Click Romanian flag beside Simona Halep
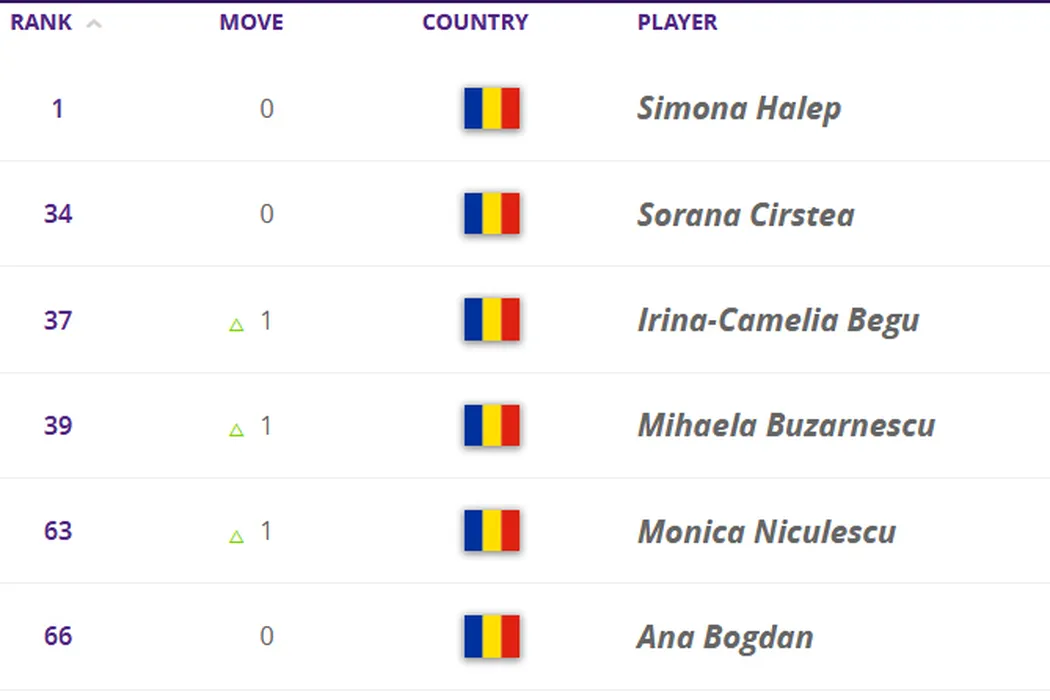This screenshot has width=1050, height=700. pyautogui.click(x=491, y=108)
